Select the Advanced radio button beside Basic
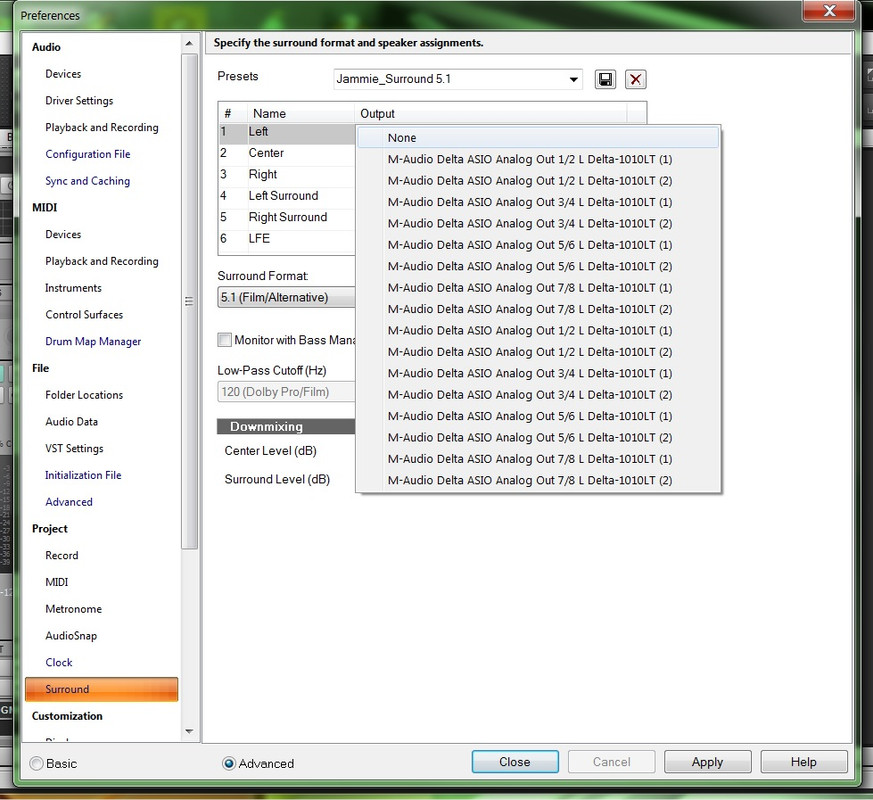This screenshot has width=873, height=800. (x=228, y=763)
